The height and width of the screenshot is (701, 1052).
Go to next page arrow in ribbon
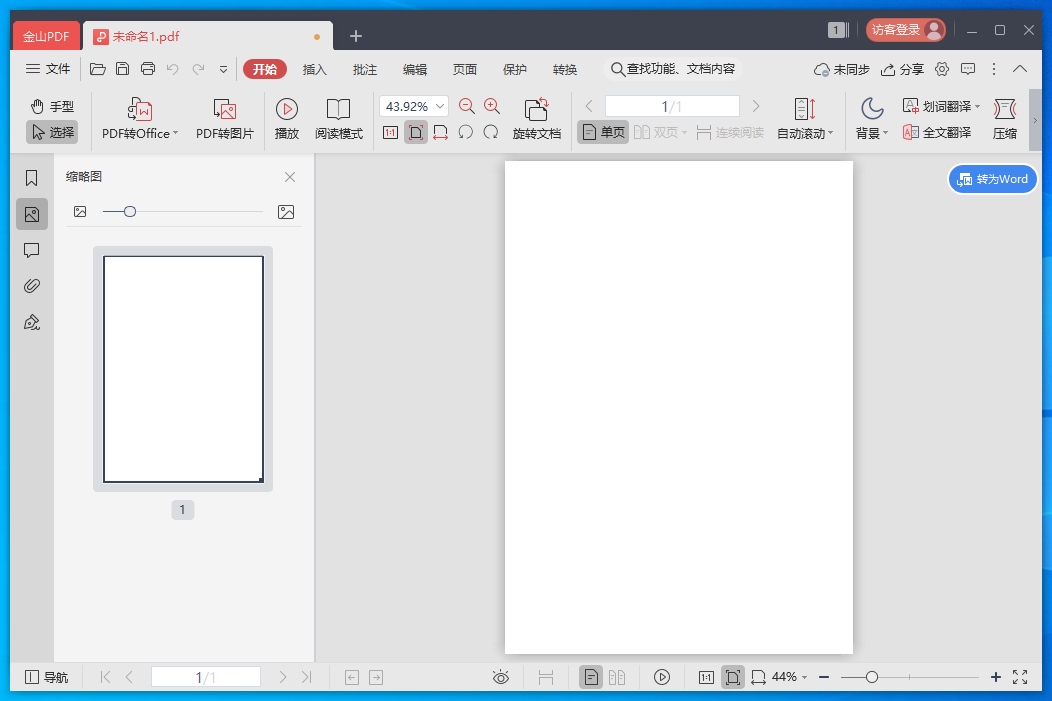(756, 106)
